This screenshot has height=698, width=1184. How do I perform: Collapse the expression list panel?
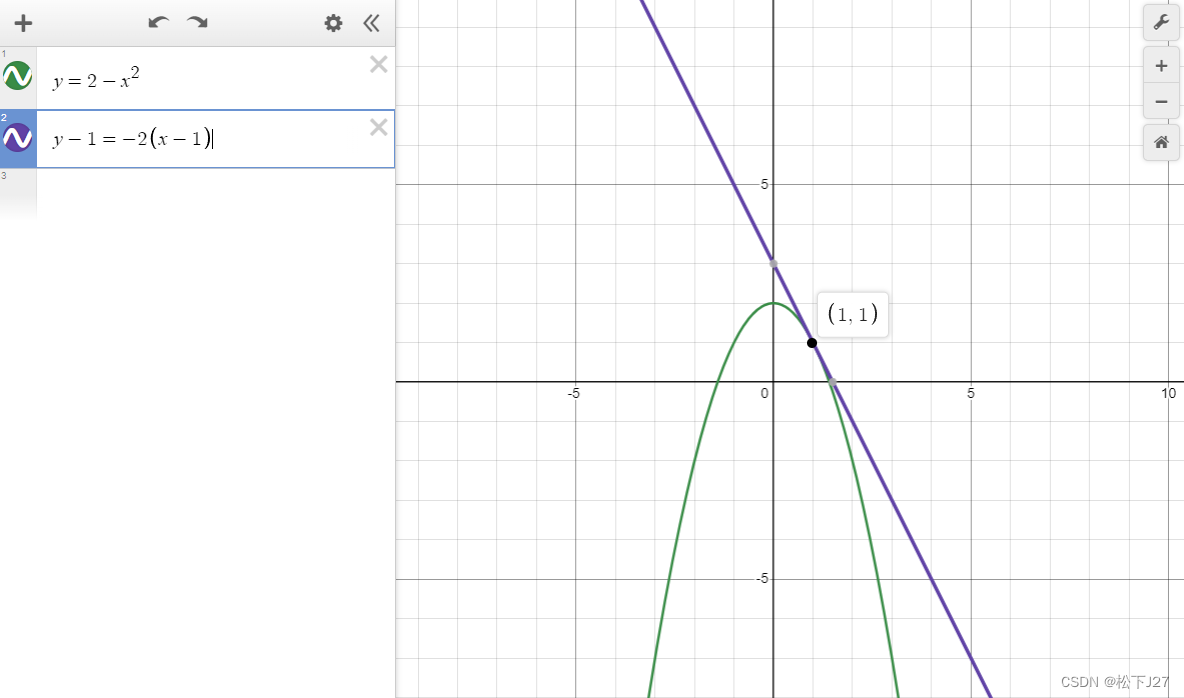(371, 23)
